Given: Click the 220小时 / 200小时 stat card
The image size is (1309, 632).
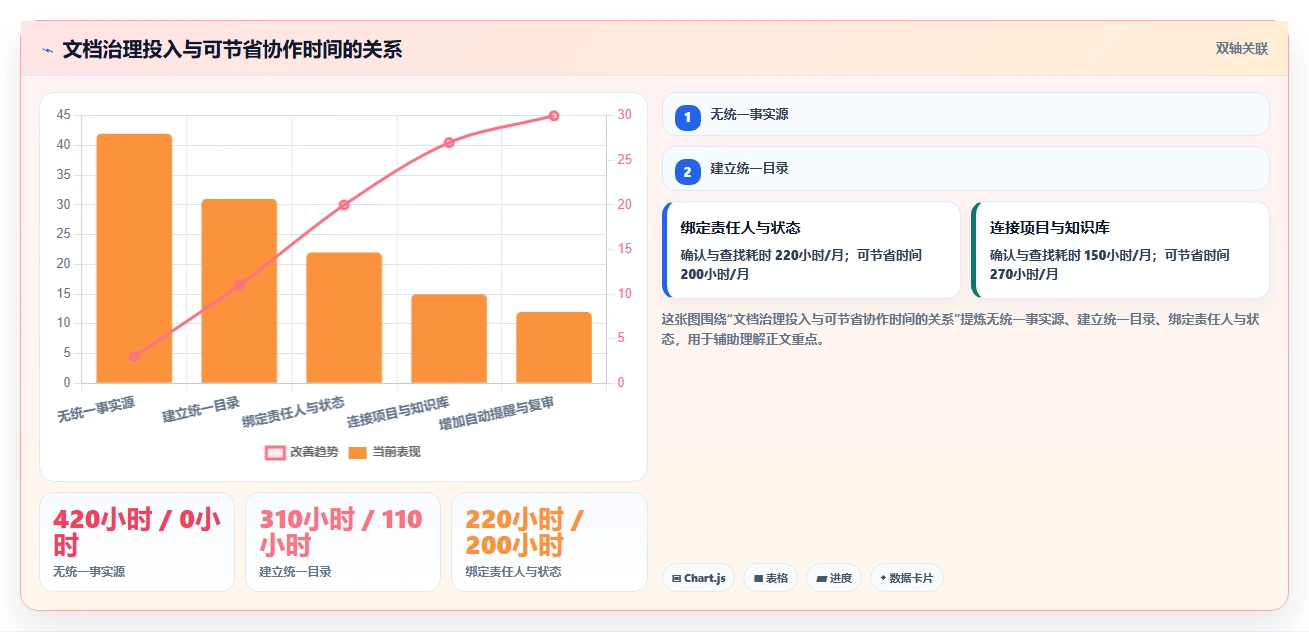Looking at the screenshot, I should click(549, 542).
